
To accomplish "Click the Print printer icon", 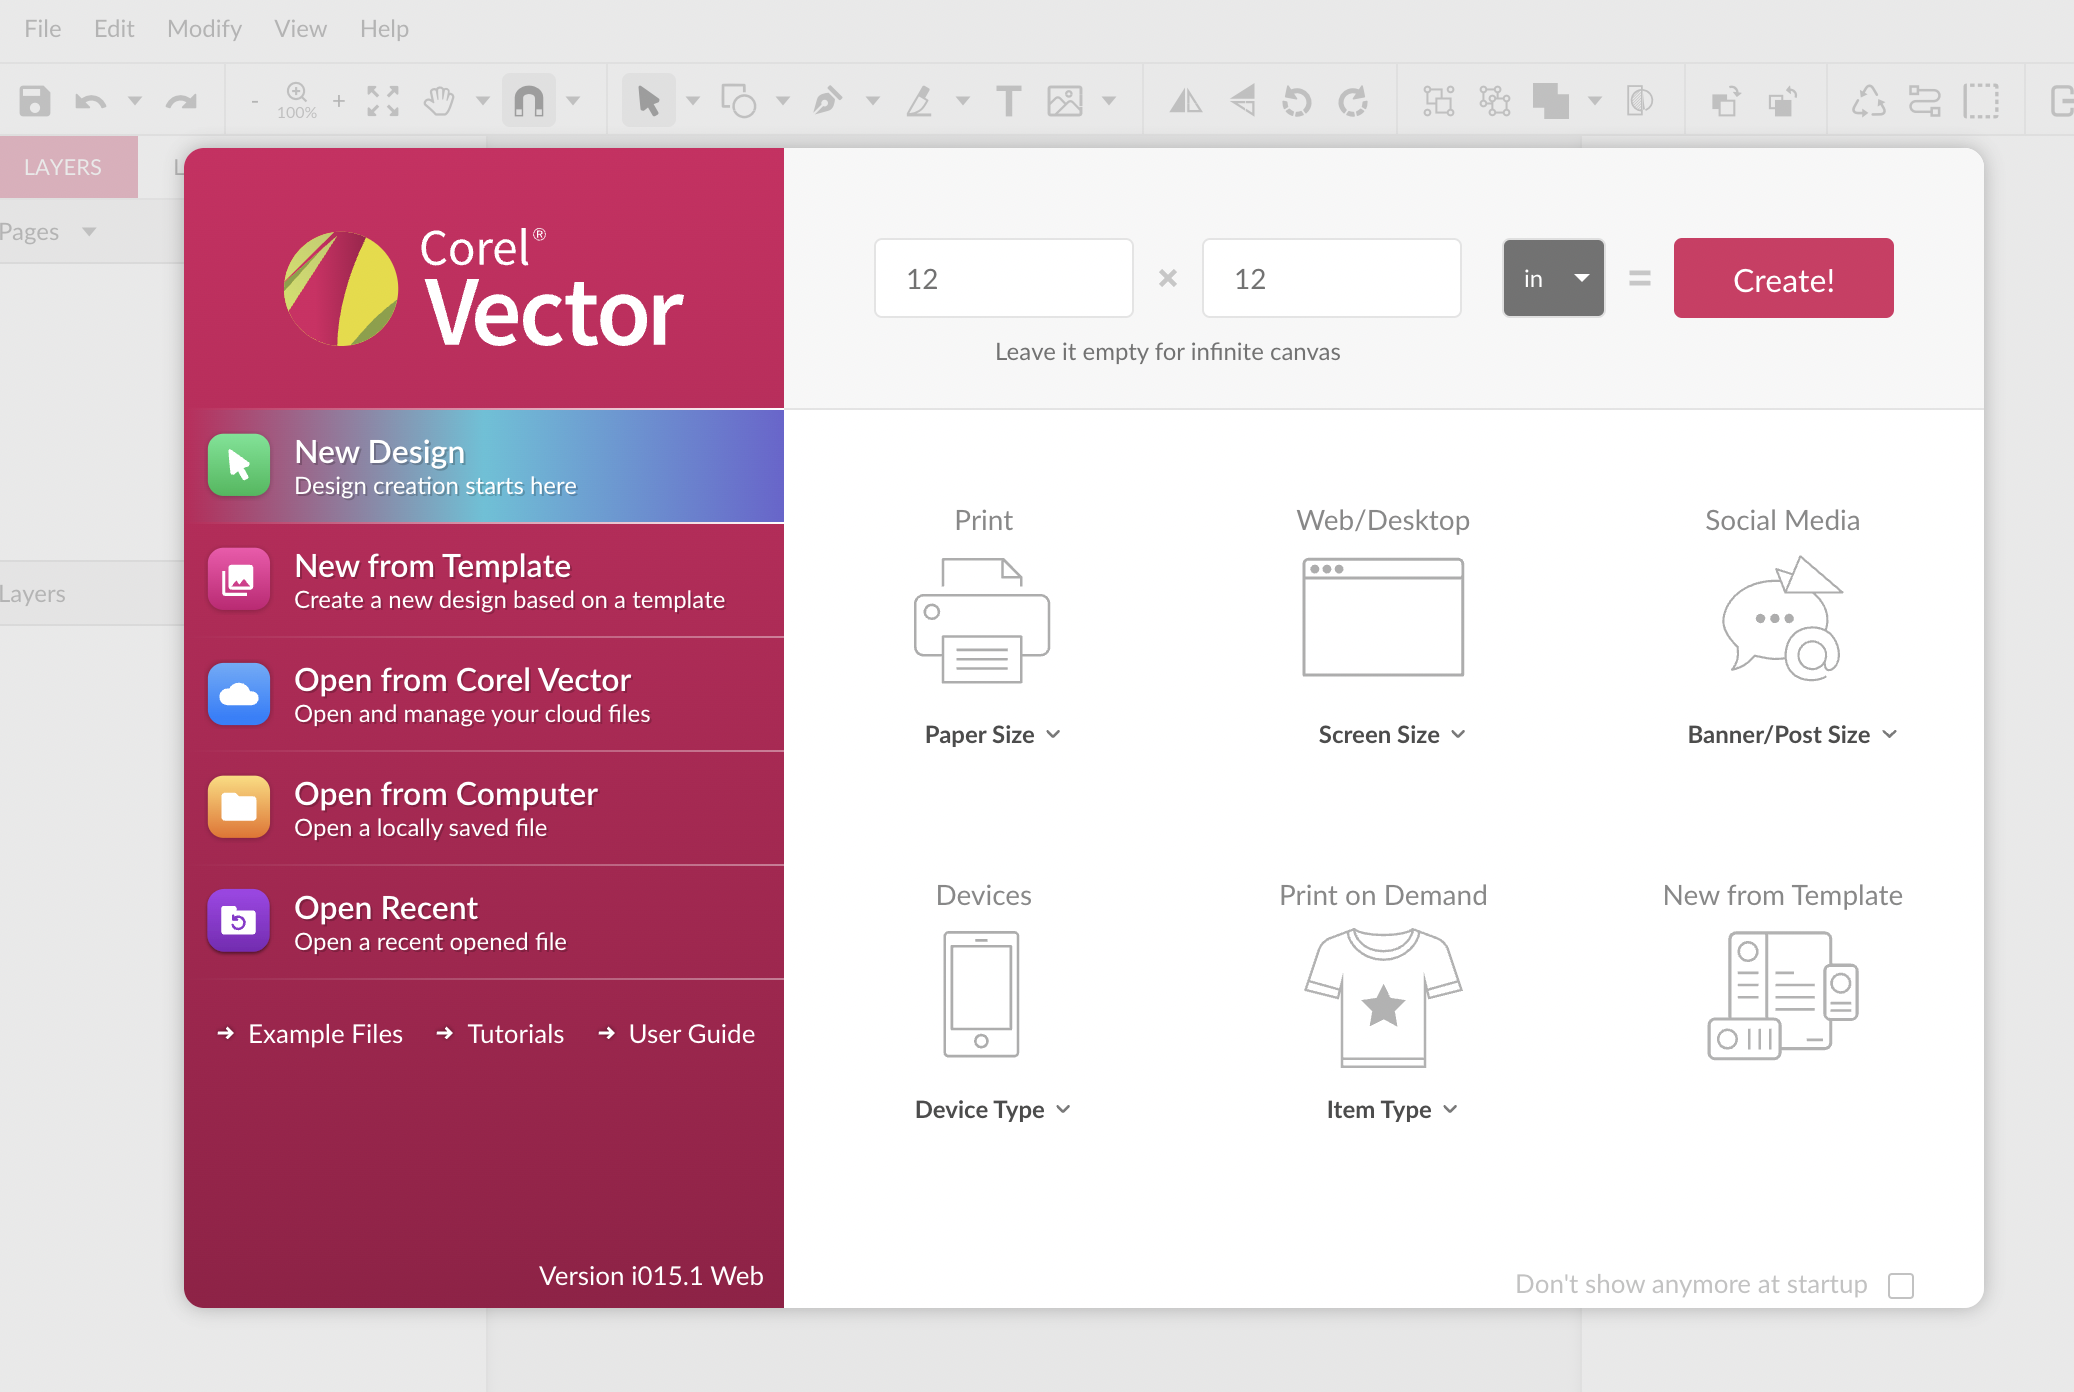I will coord(982,620).
